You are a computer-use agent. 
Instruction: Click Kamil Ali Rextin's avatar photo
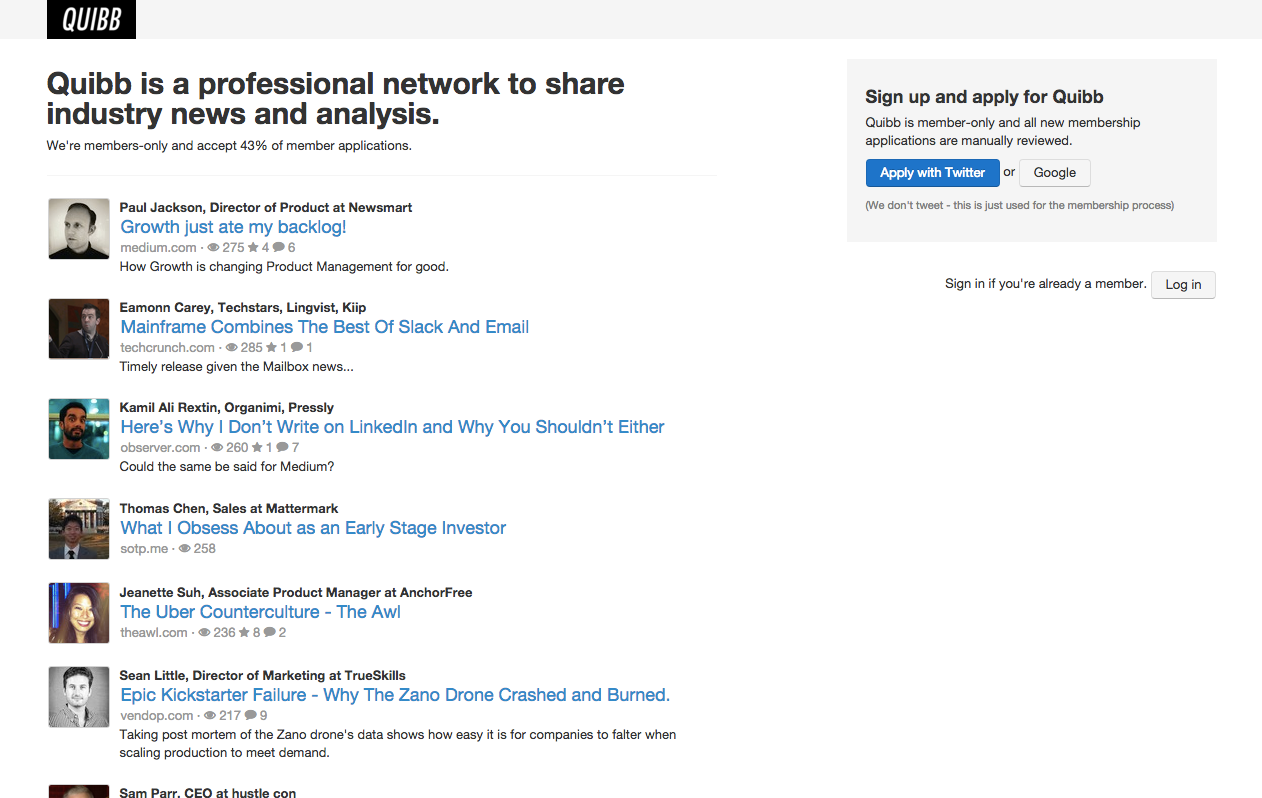(79, 429)
